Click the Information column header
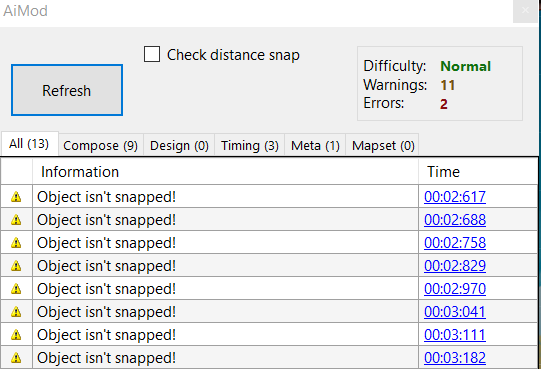This screenshot has width=541, height=369. tap(225, 172)
